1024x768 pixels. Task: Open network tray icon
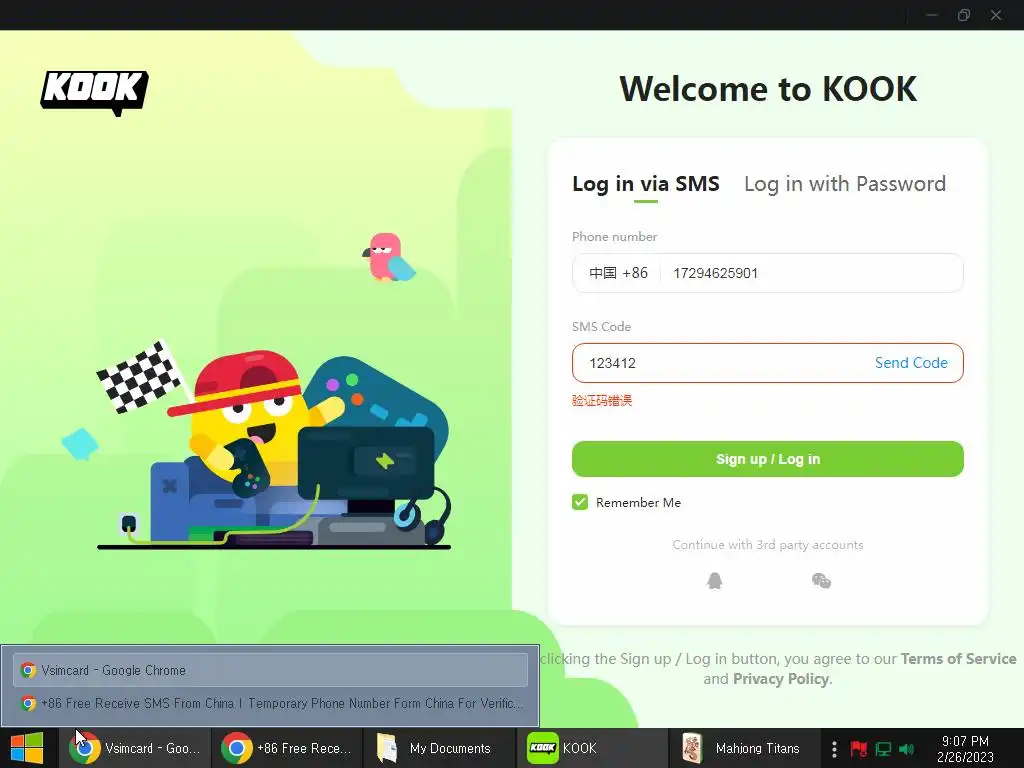[883, 748]
